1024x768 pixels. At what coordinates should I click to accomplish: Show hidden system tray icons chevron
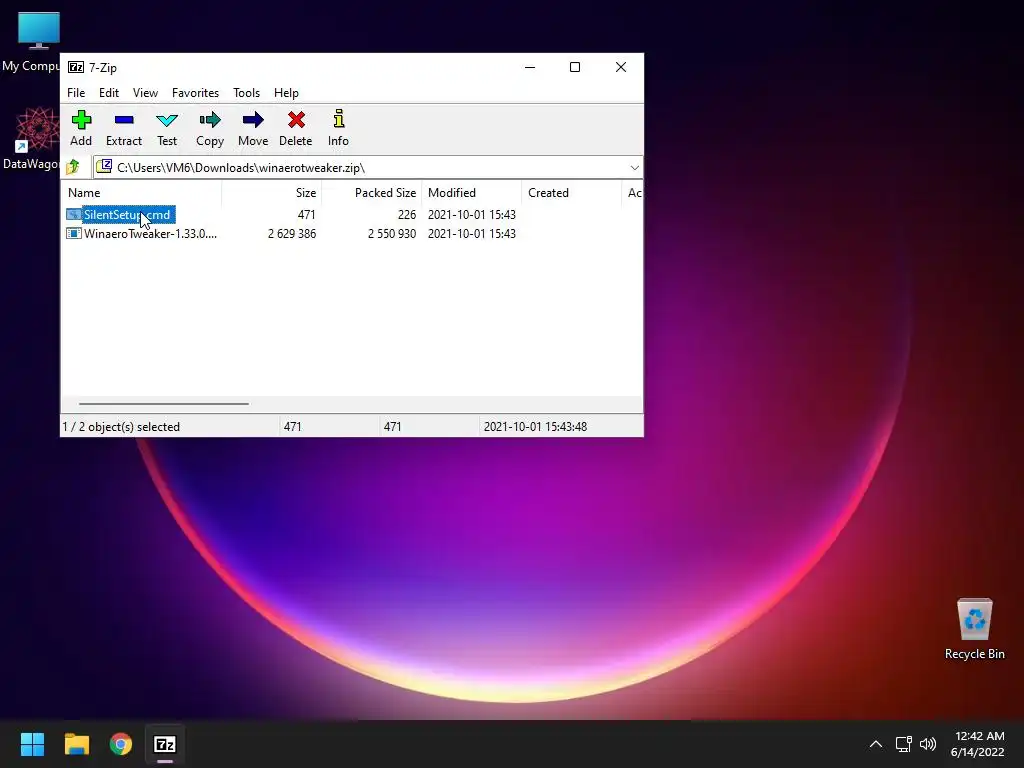click(x=876, y=744)
